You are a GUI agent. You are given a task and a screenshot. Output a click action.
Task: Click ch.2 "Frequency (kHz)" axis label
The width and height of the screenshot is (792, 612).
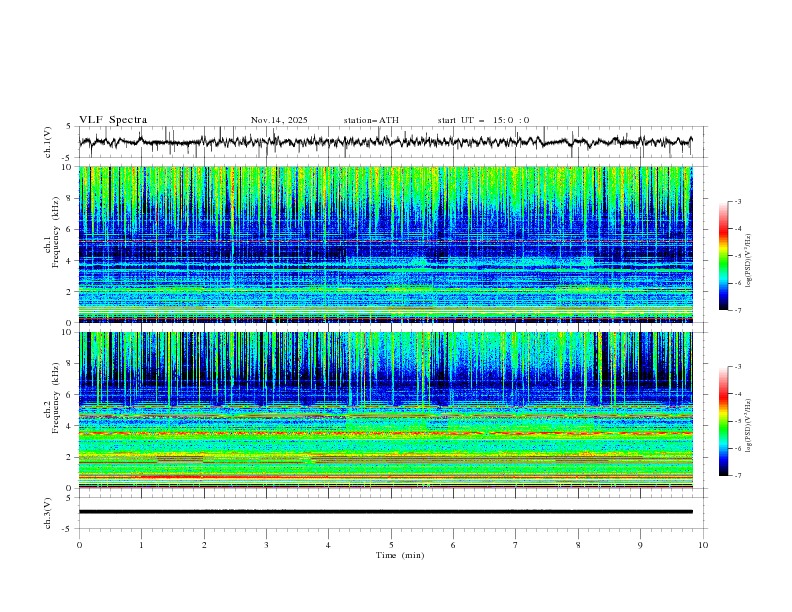click(x=55, y=398)
